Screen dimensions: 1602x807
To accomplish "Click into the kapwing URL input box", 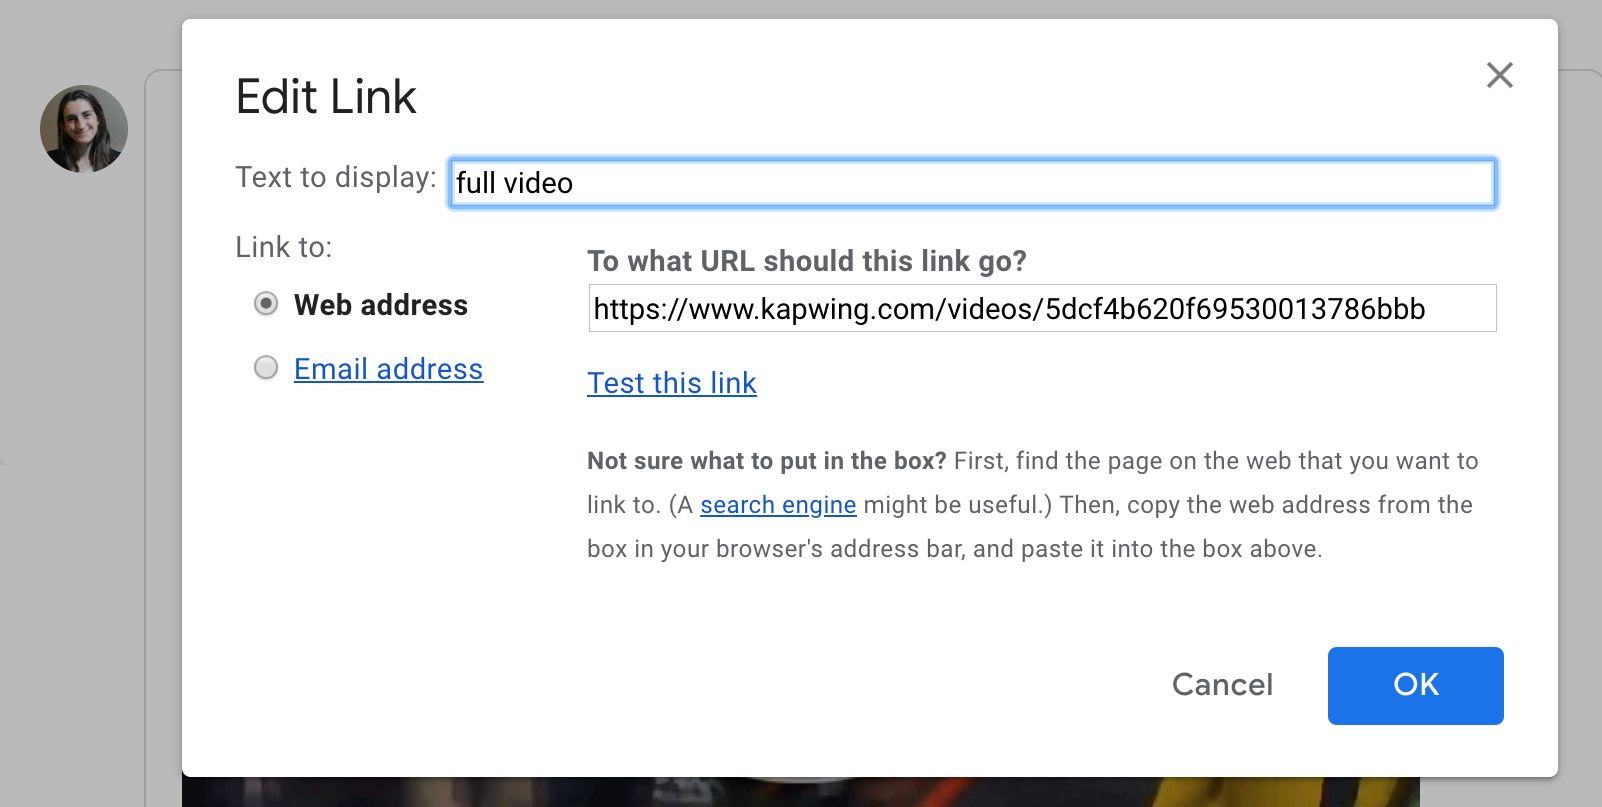I will point(1042,309).
